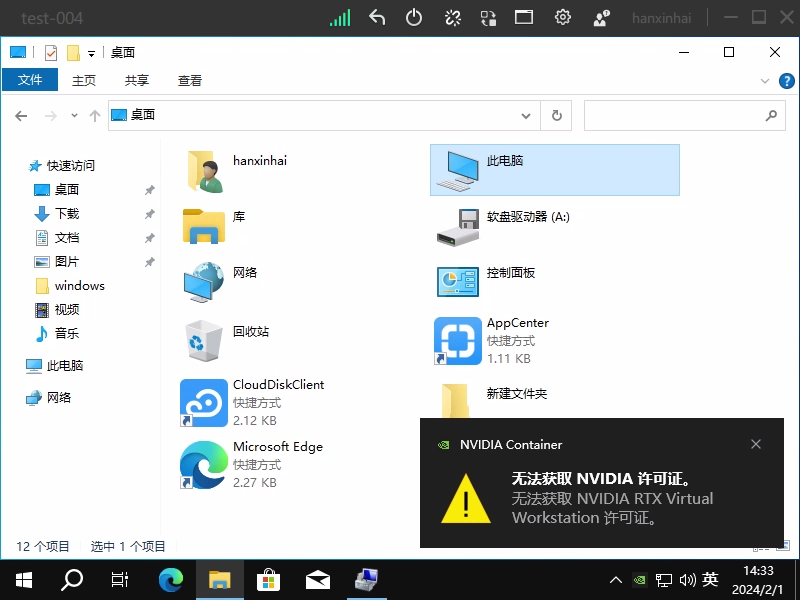The width and height of the screenshot is (800, 600).
Task: Select 快速访问 in navigation pane
Action: click(62, 165)
